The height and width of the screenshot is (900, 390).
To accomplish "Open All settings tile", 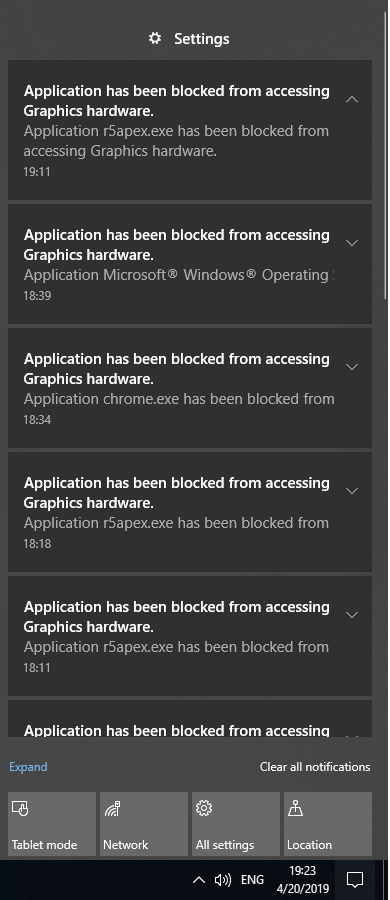I will click(x=235, y=824).
